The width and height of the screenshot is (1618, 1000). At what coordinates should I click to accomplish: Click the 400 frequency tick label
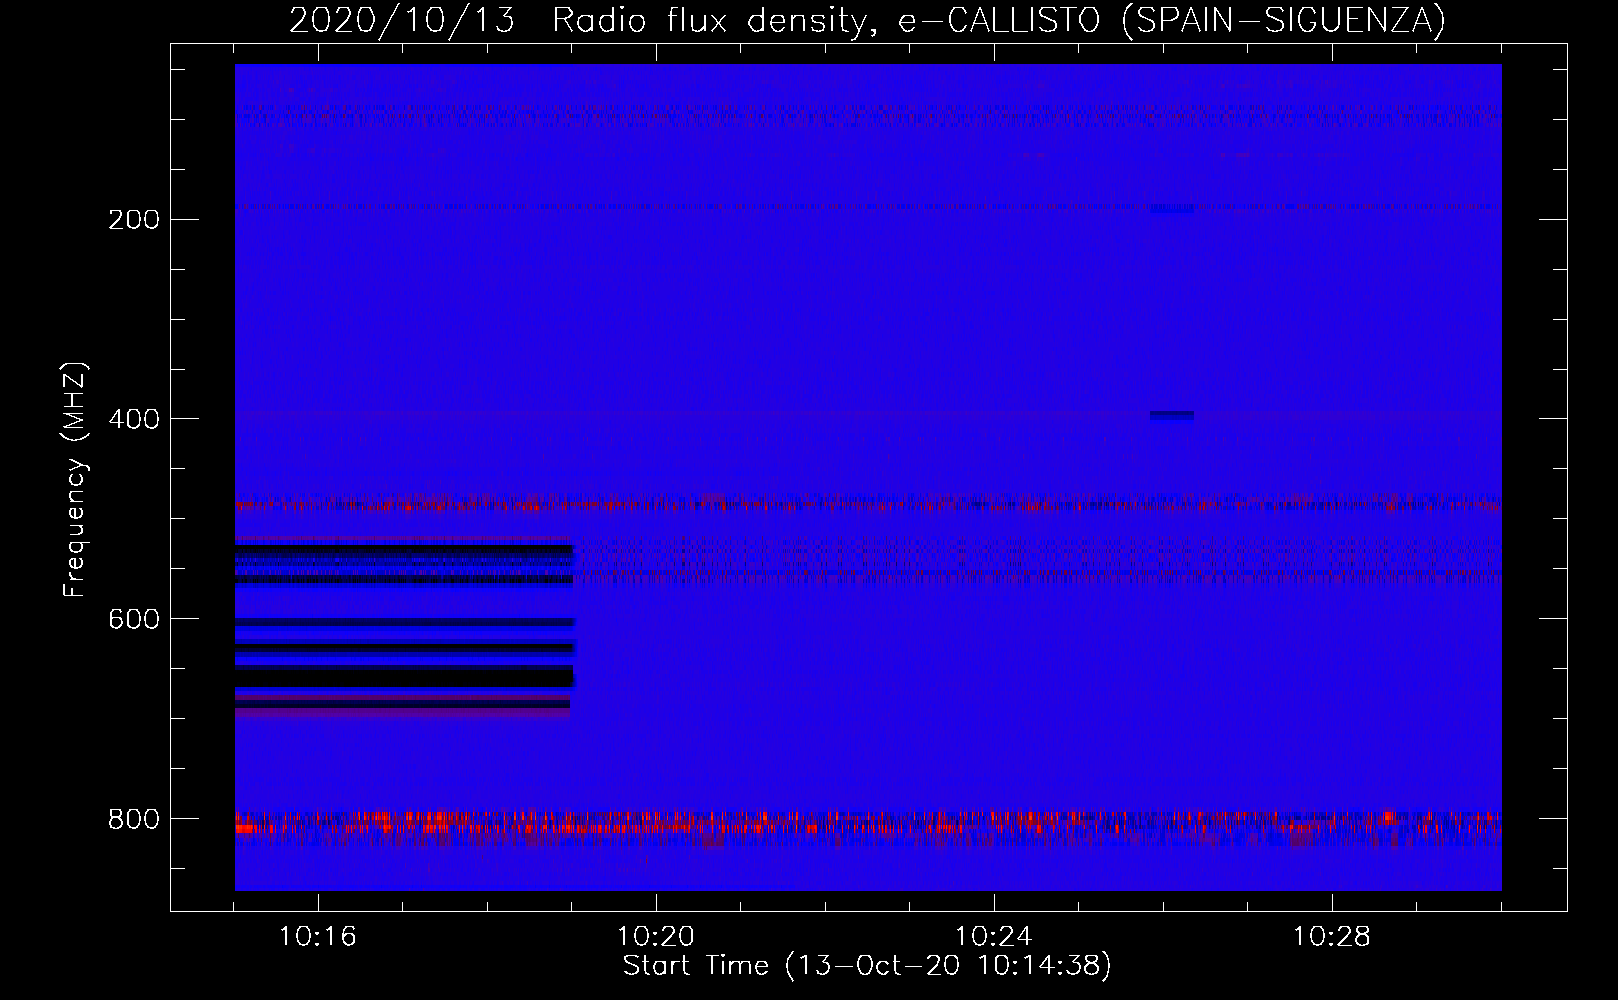coord(134,419)
